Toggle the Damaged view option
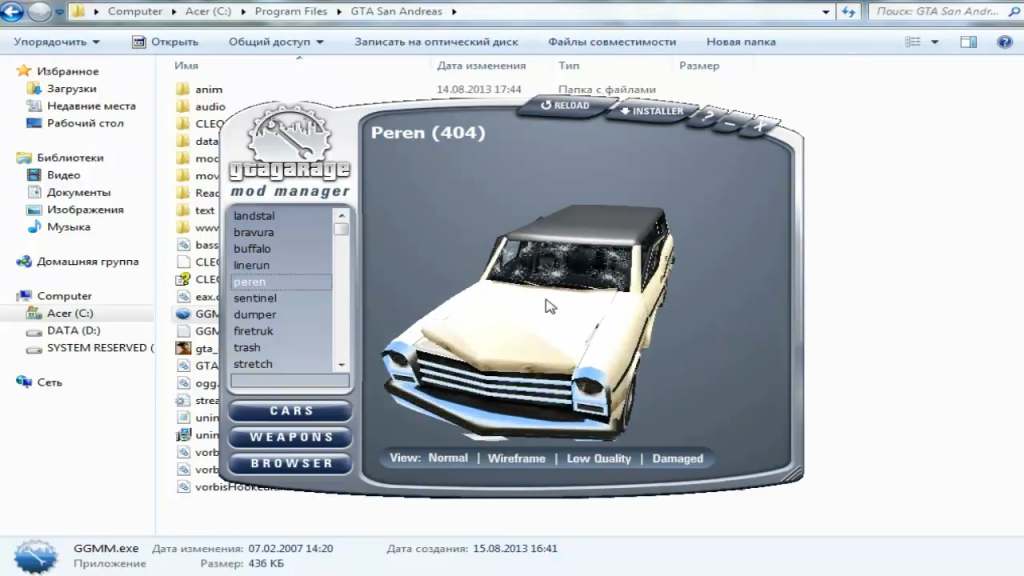 pos(678,458)
